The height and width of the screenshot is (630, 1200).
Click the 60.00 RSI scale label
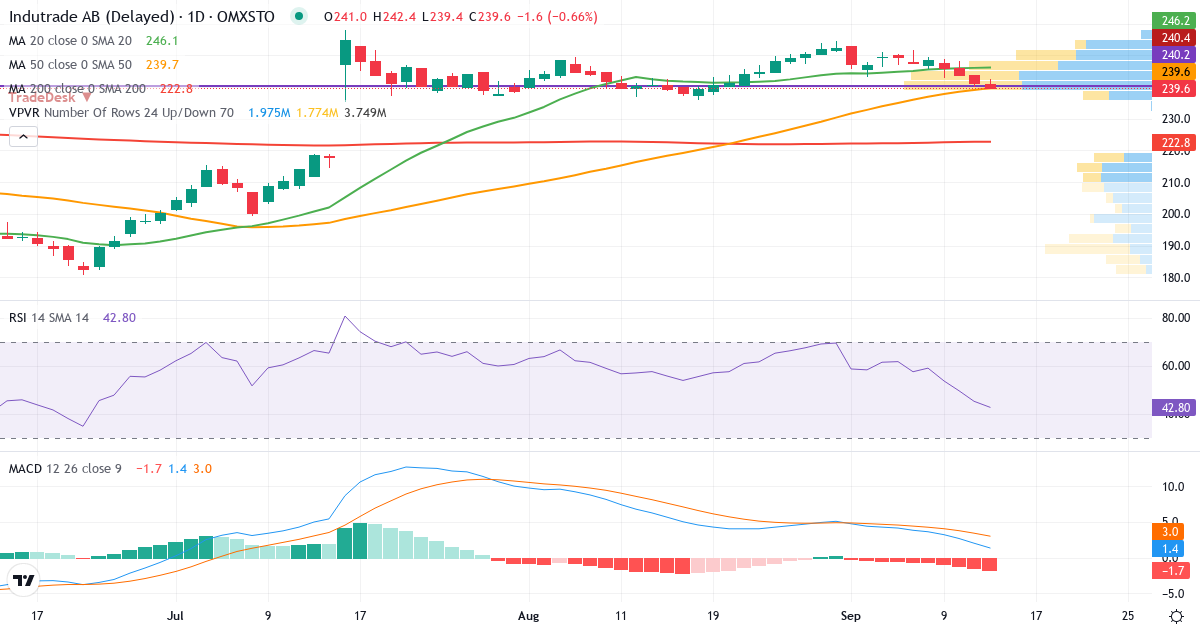tap(1175, 366)
